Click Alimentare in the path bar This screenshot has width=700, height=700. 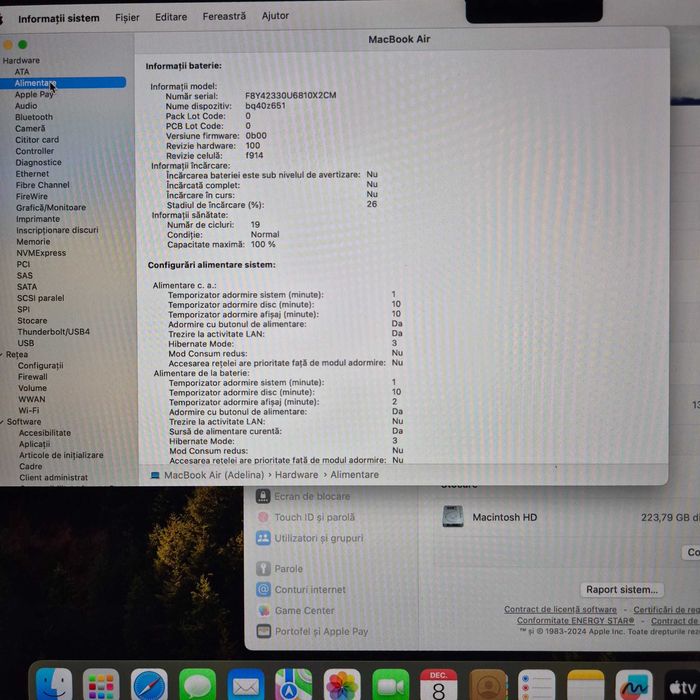click(x=354, y=475)
